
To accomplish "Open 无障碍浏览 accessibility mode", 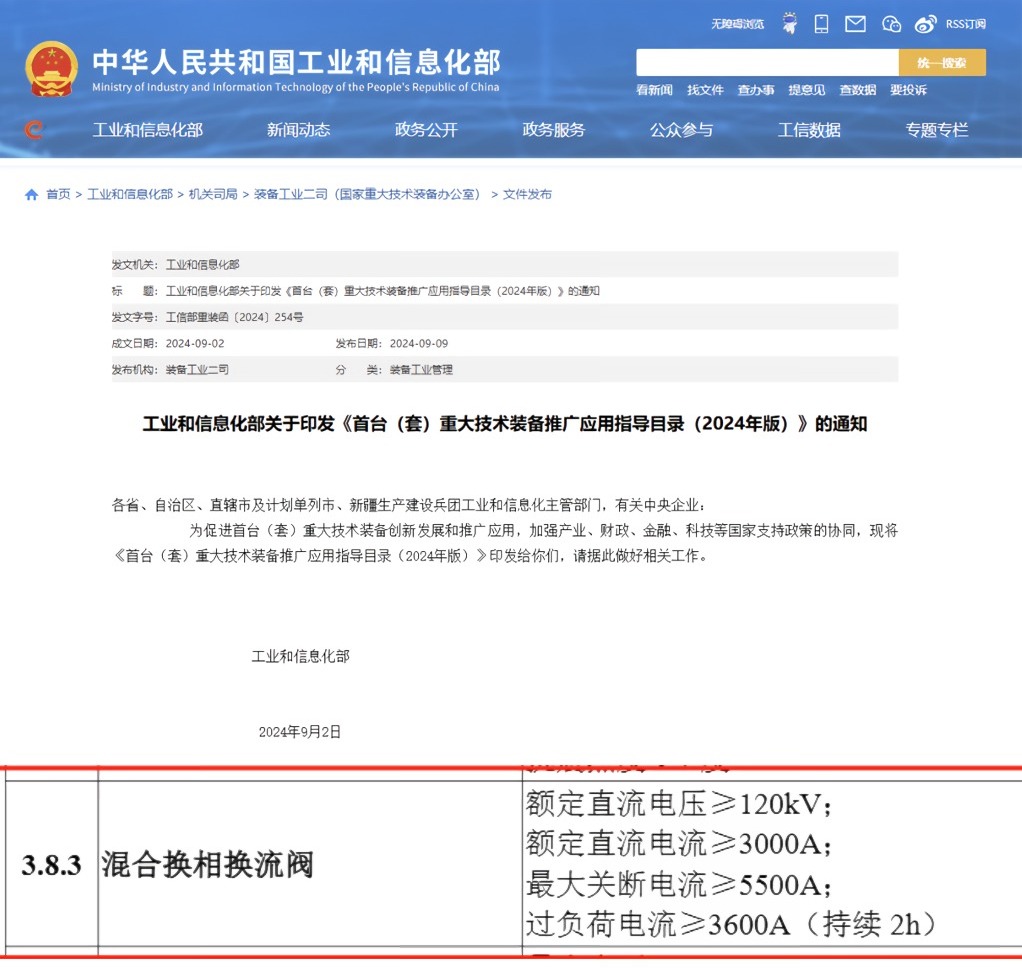I will (x=737, y=24).
